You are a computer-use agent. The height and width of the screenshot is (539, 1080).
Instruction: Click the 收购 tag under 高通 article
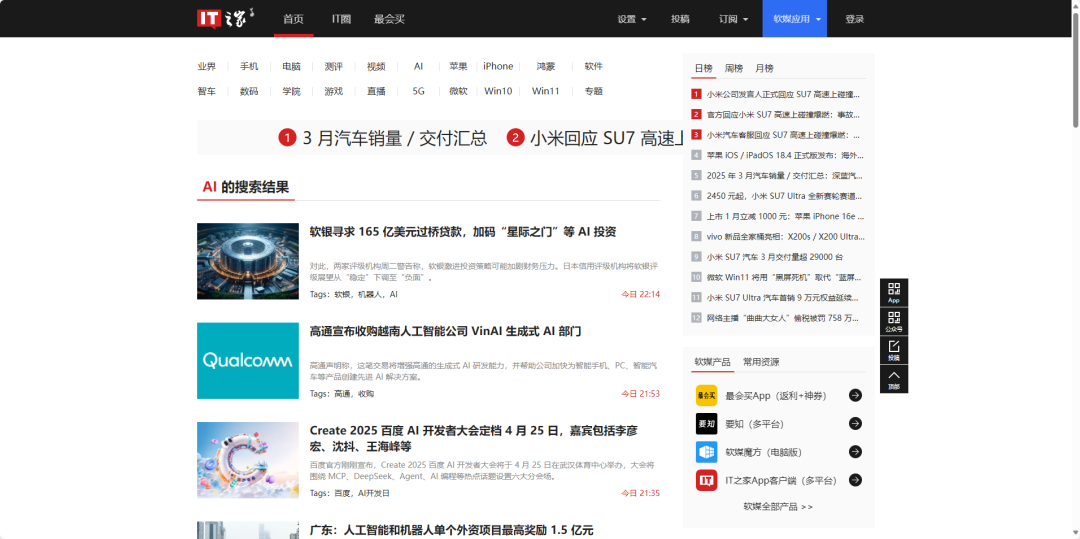(366, 394)
